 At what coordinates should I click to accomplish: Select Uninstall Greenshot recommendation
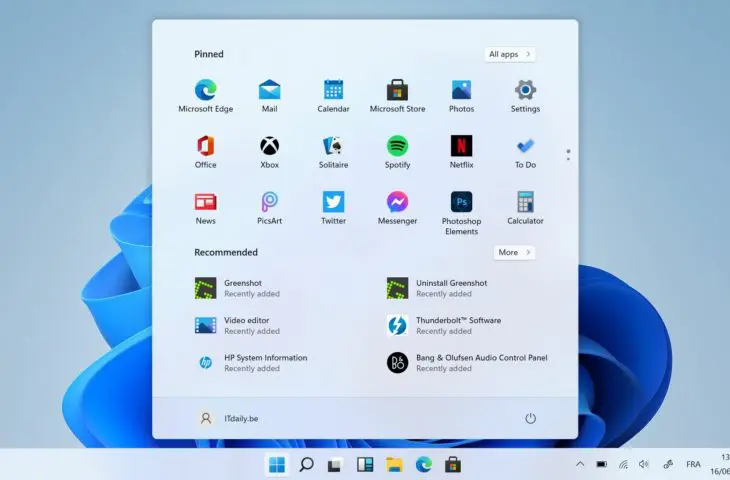click(x=437, y=288)
